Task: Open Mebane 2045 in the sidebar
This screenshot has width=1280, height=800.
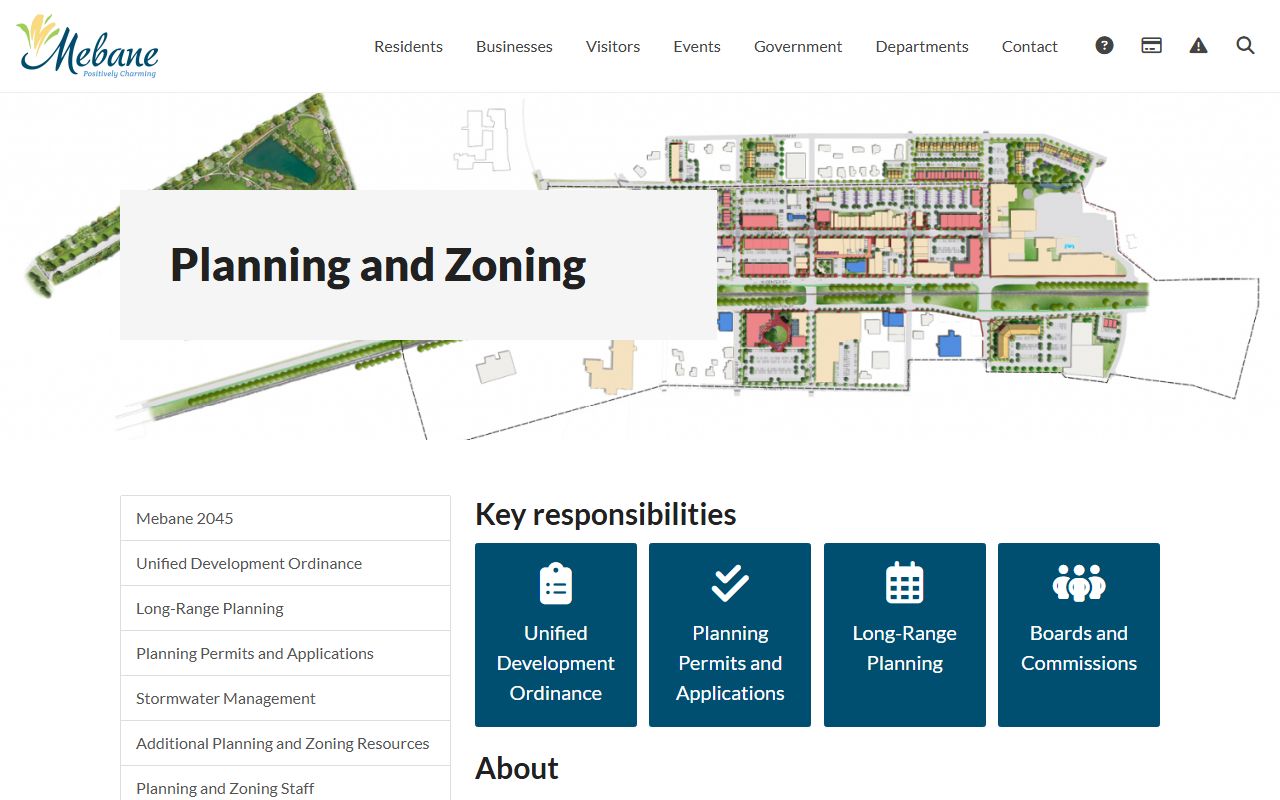Action: [x=285, y=518]
